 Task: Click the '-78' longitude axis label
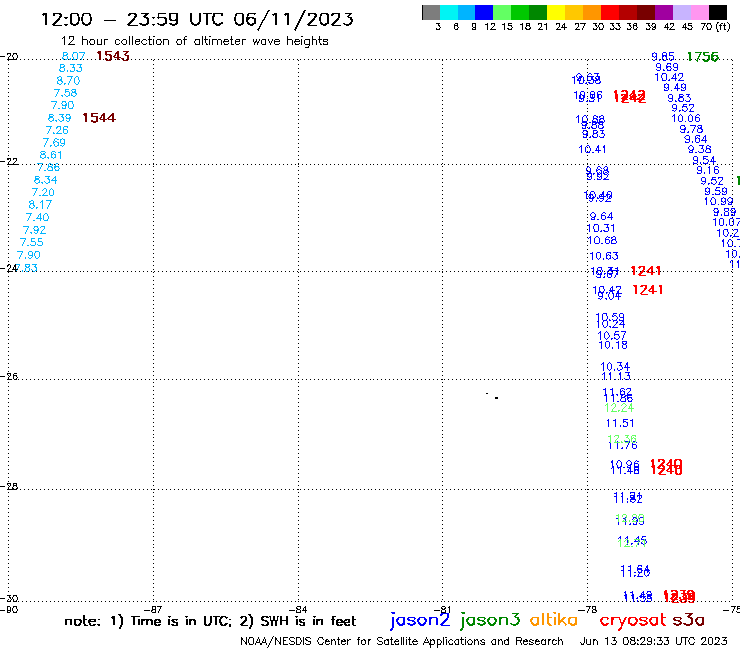[588, 609]
